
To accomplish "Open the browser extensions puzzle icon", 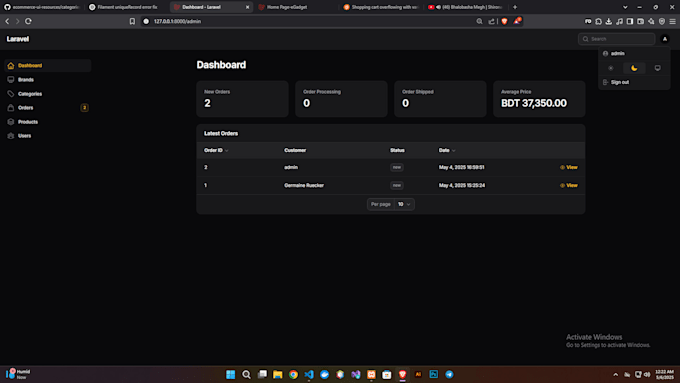I will point(598,21).
